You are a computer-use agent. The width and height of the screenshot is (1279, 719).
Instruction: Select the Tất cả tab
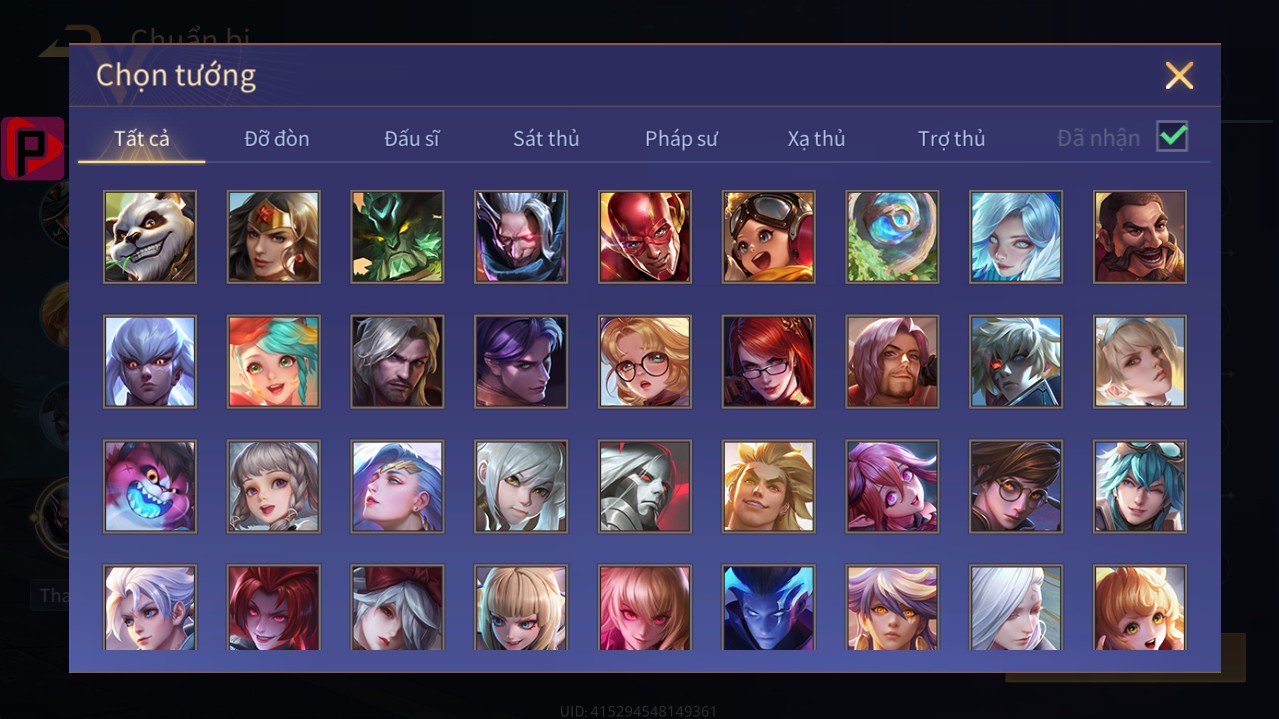click(x=142, y=139)
